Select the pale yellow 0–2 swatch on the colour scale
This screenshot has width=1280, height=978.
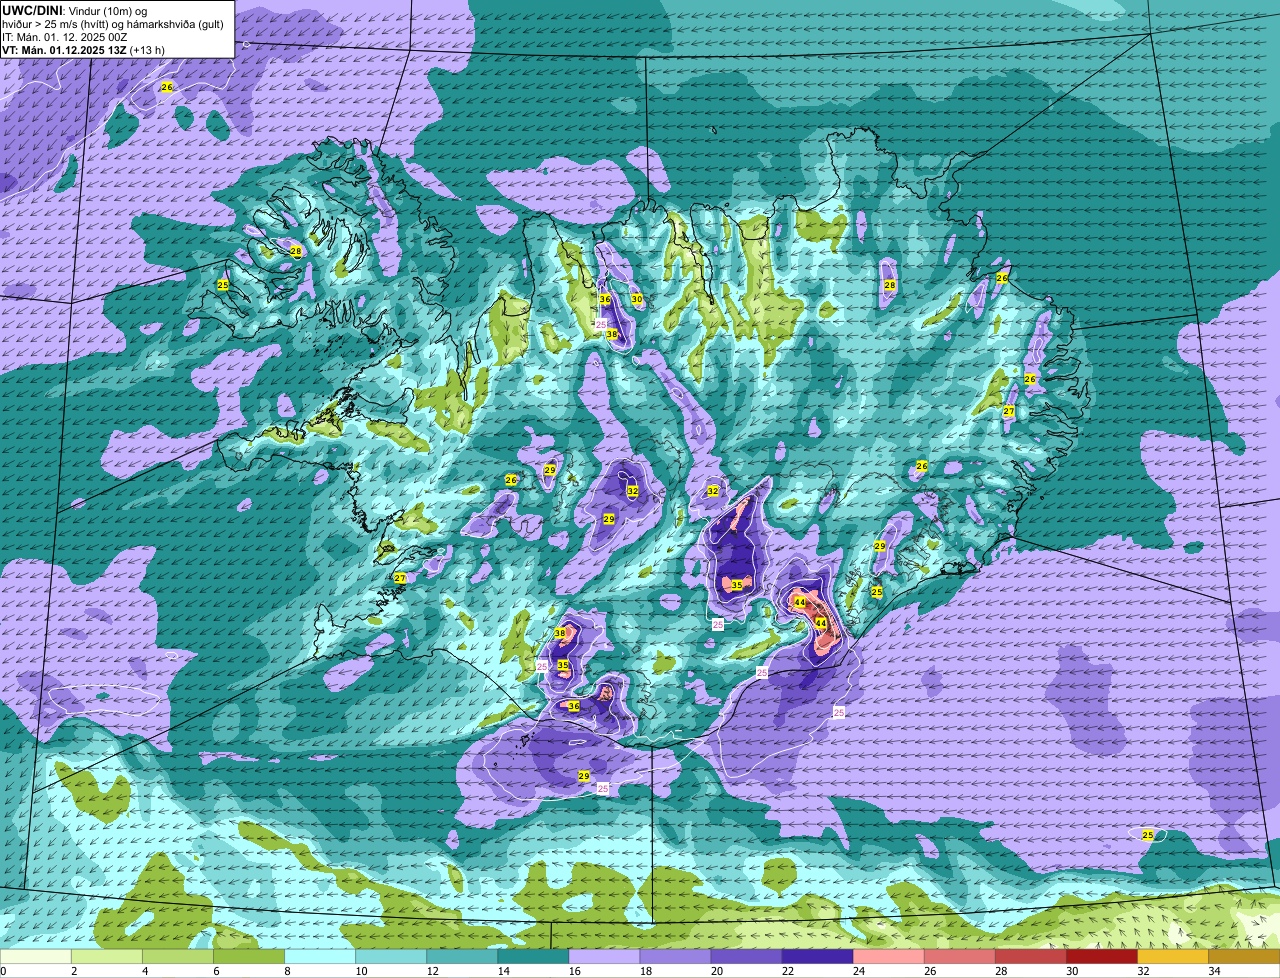pyautogui.click(x=36, y=956)
